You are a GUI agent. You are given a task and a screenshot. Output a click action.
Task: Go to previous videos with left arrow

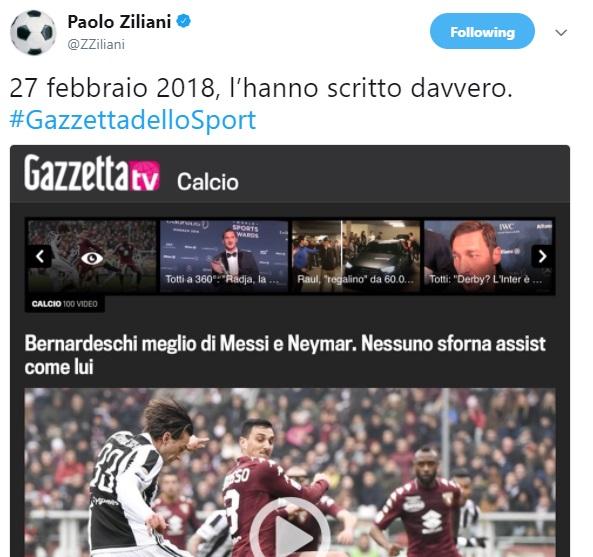(40, 256)
